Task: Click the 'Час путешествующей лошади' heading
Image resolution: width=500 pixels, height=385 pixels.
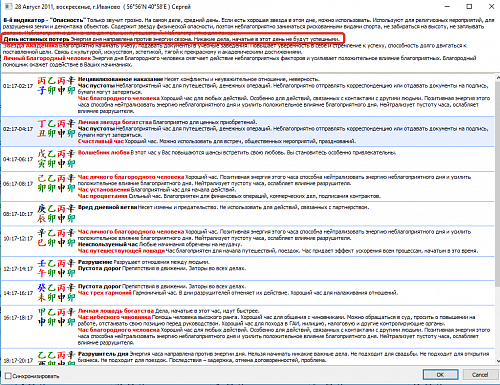Action: (x=121, y=250)
